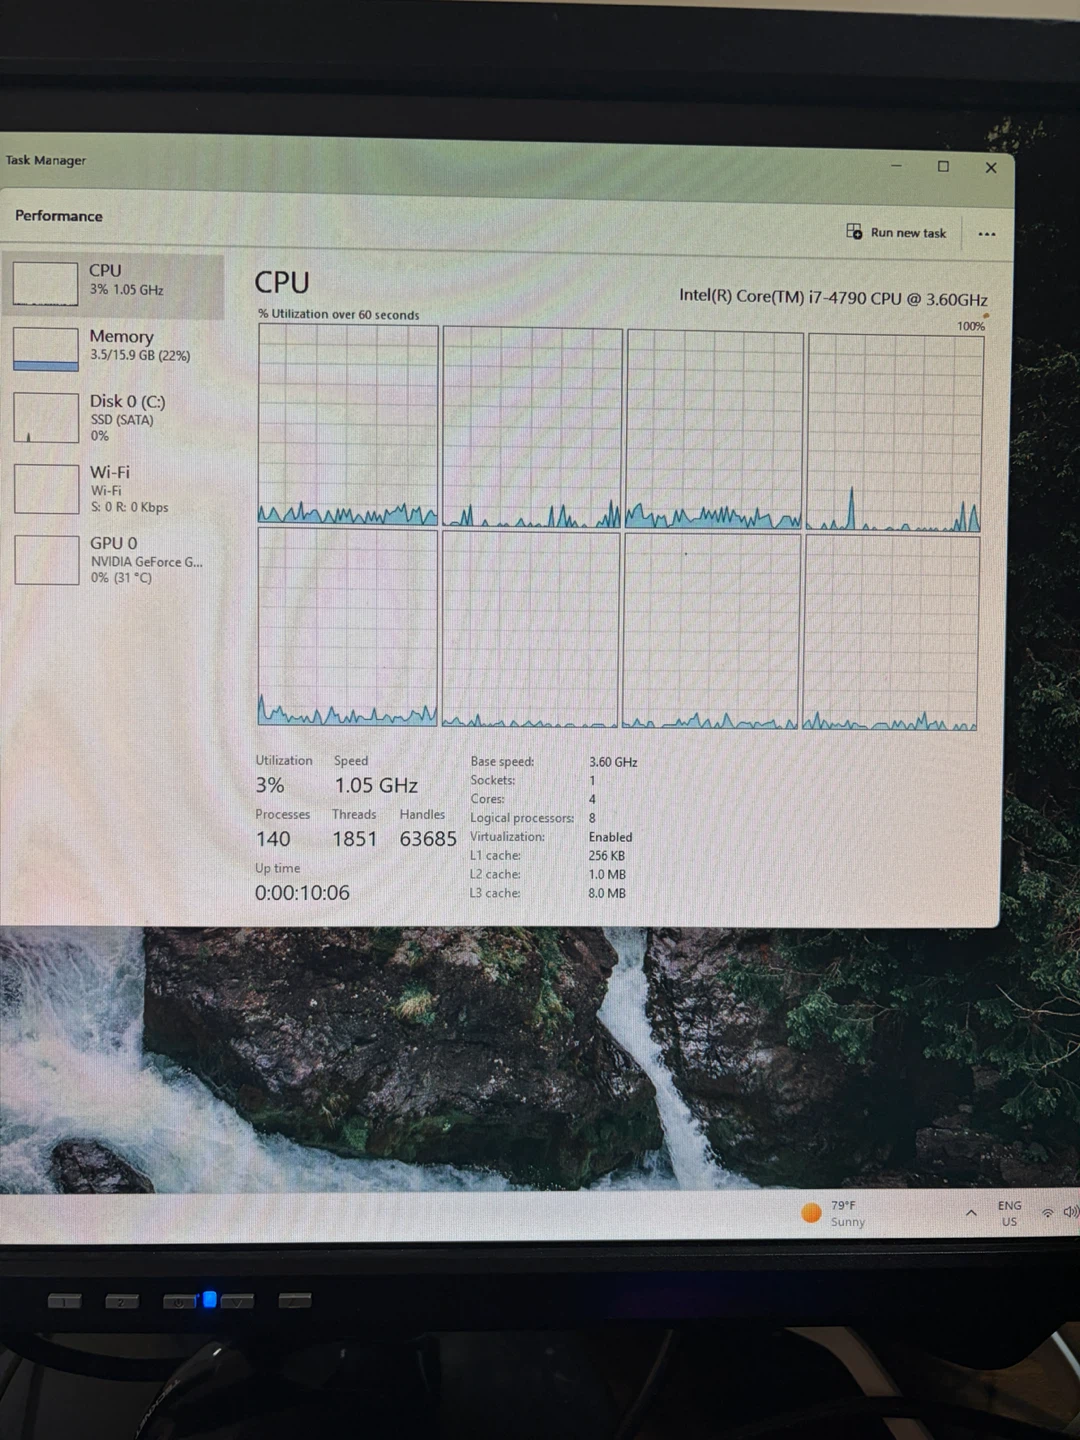The height and width of the screenshot is (1440, 1080).
Task: Minimize the Task Manager window
Action: point(896,166)
